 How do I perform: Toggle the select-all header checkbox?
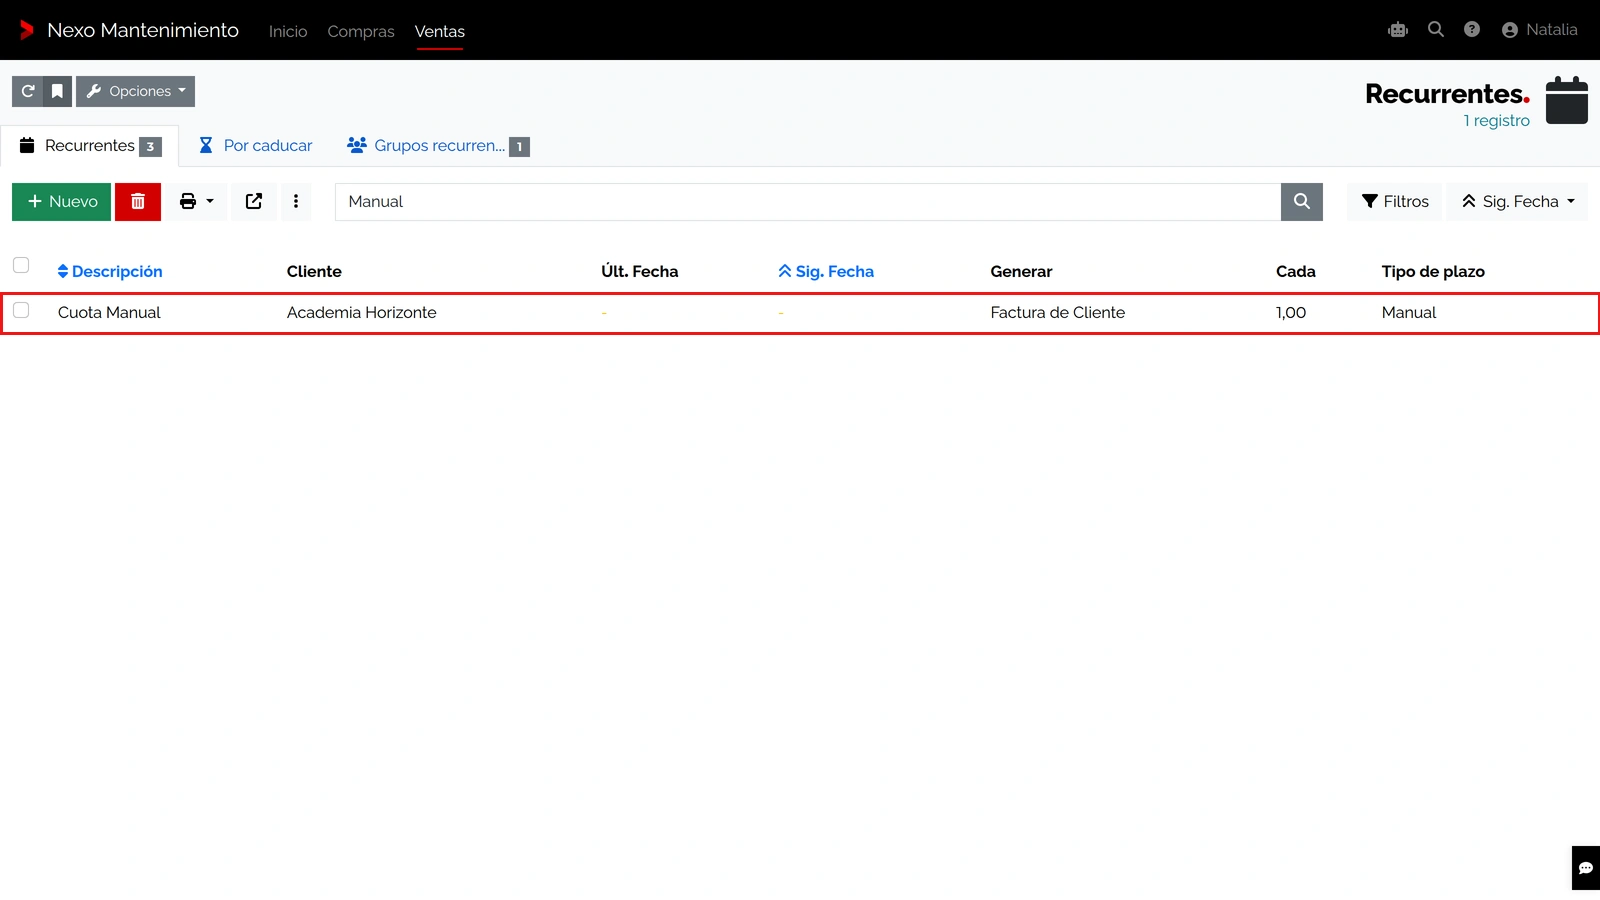[x=21, y=265]
